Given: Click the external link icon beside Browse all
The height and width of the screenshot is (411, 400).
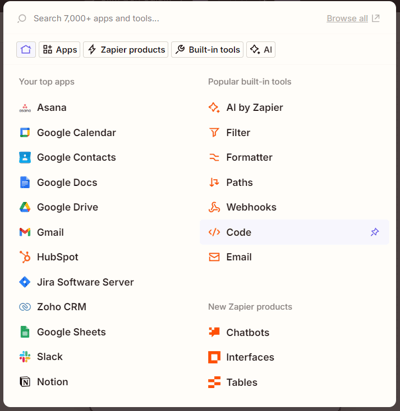Looking at the screenshot, I should pos(376,18).
